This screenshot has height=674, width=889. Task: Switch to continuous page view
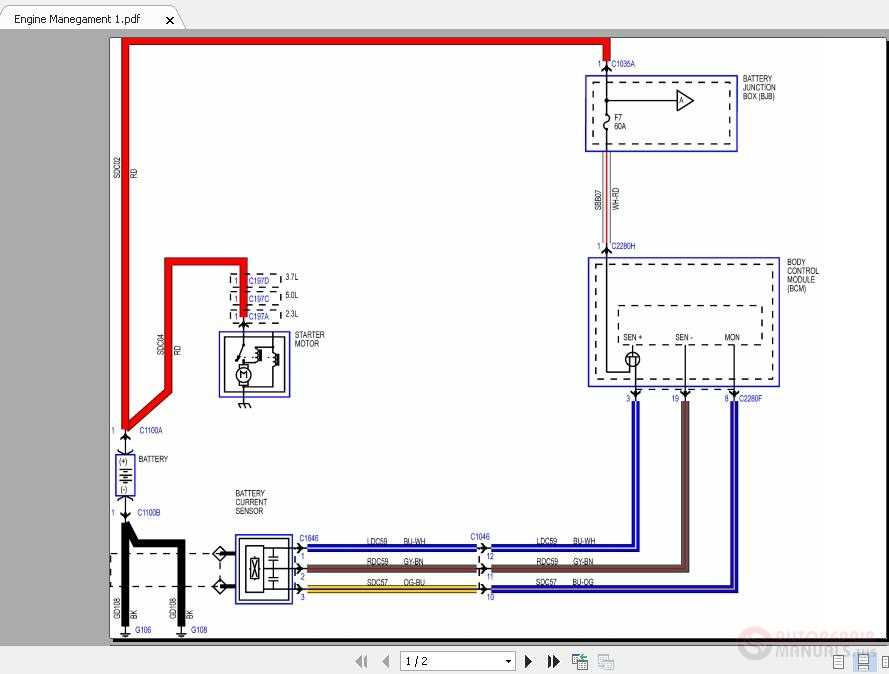click(x=863, y=662)
